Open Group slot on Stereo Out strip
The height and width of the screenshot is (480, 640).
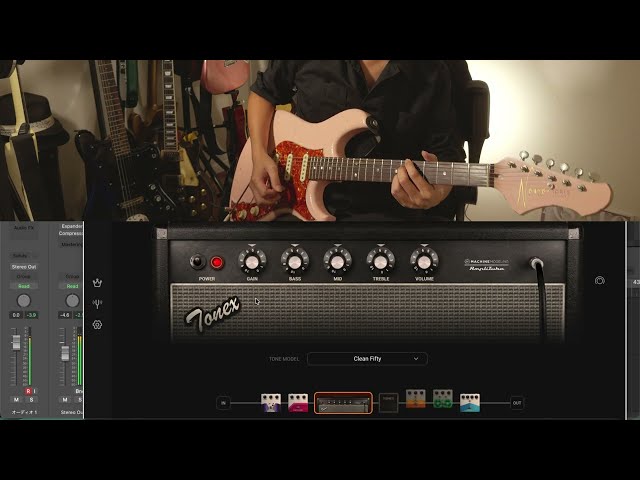pyautogui.click(x=72, y=277)
